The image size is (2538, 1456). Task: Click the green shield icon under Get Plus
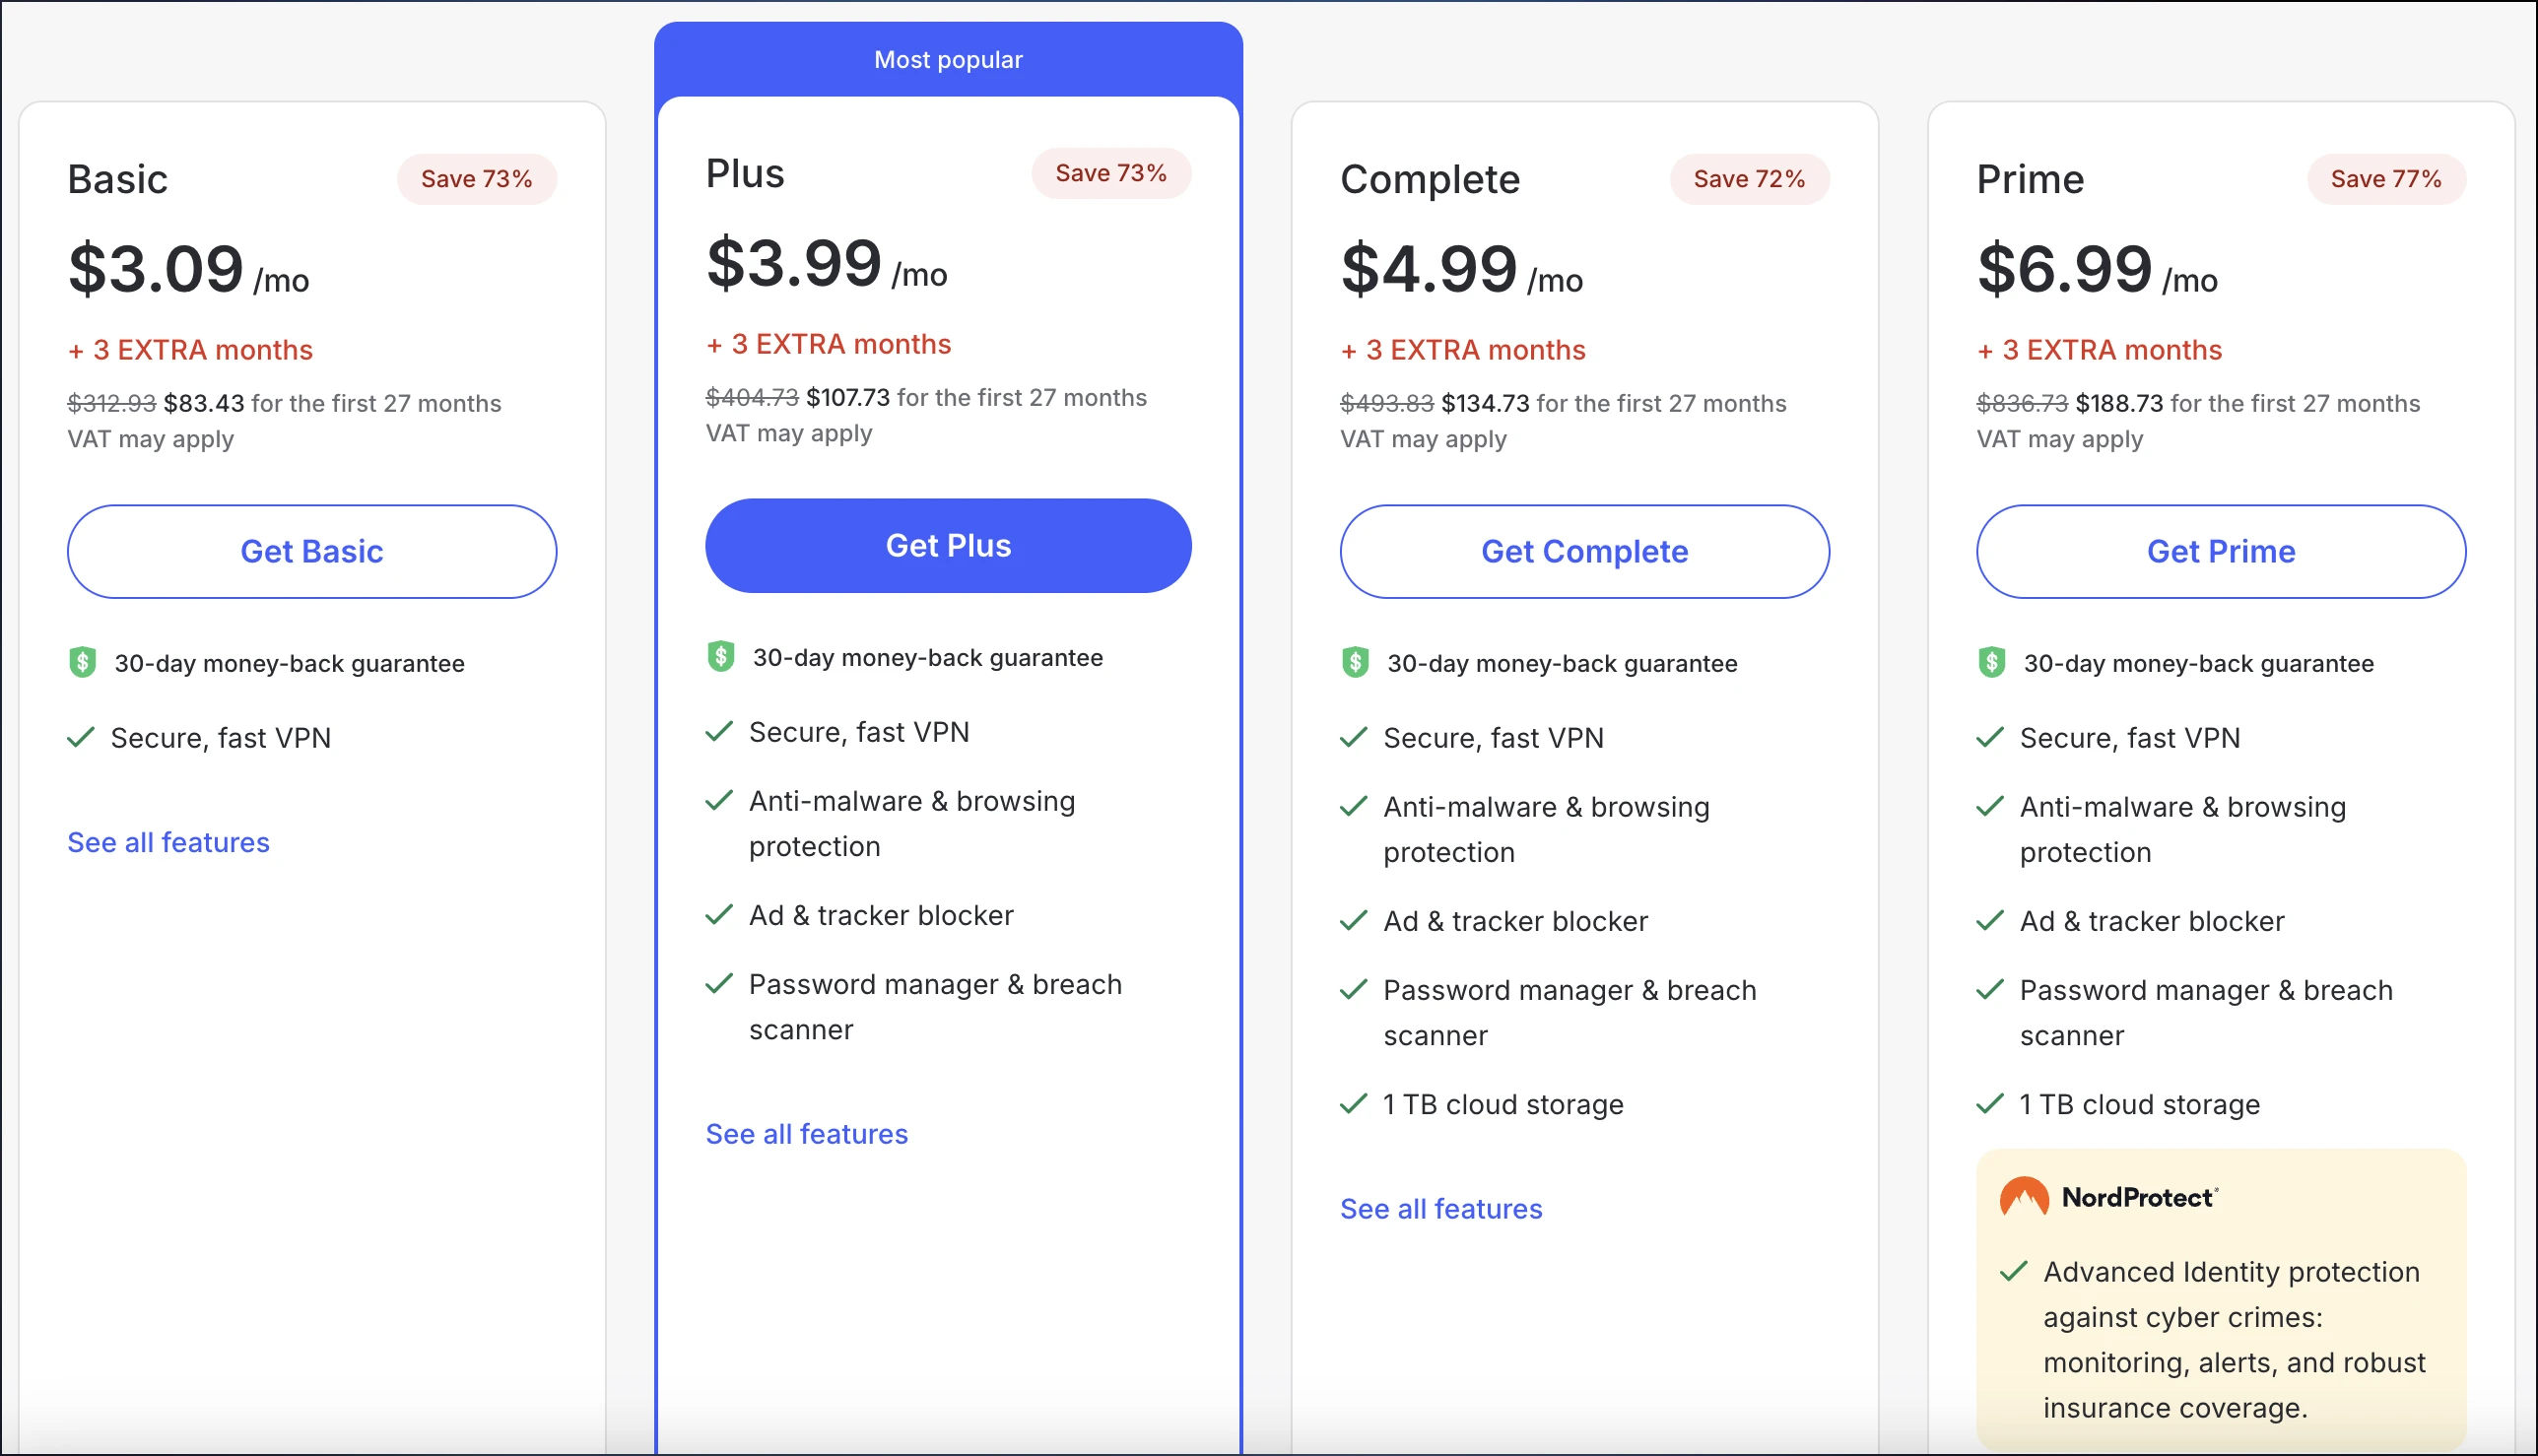click(x=720, y=656)
